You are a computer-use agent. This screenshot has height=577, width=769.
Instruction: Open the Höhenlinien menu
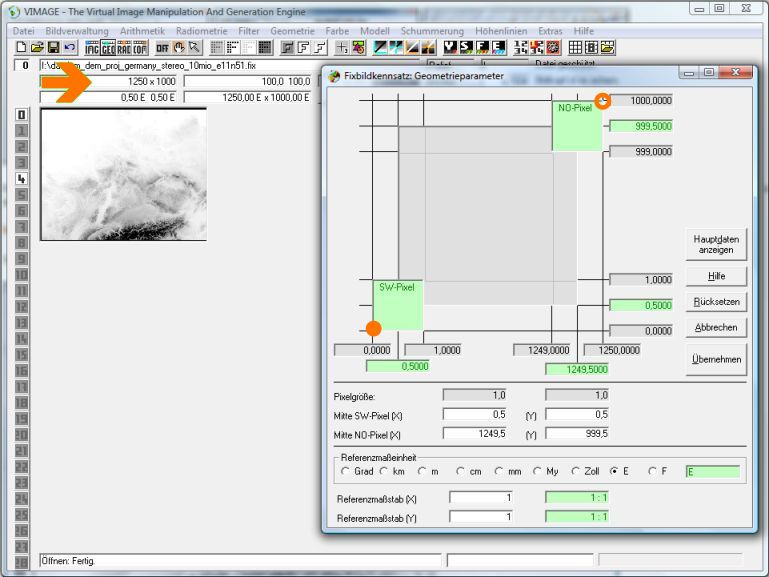click(502, 31)
